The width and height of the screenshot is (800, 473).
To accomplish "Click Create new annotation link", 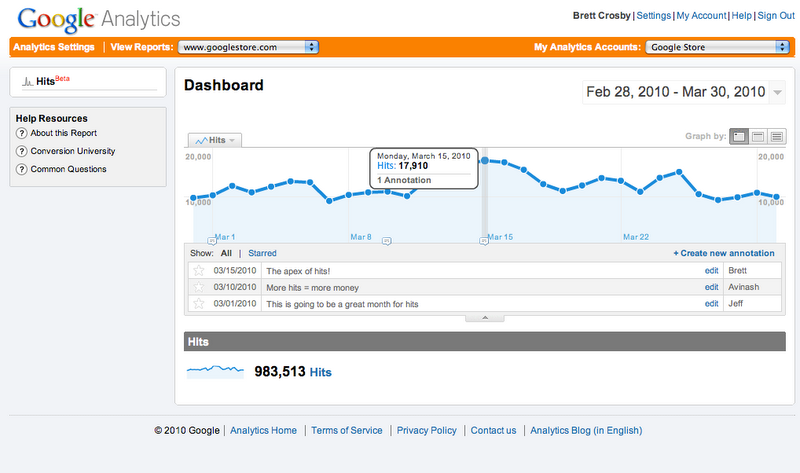I will click(724, 254).
